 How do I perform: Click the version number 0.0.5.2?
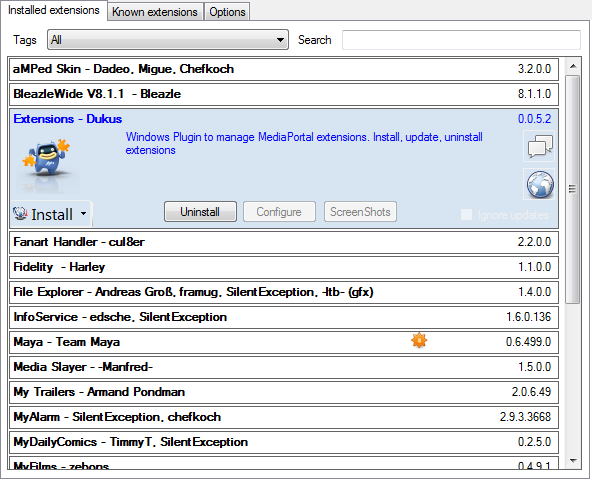point(534,119)
